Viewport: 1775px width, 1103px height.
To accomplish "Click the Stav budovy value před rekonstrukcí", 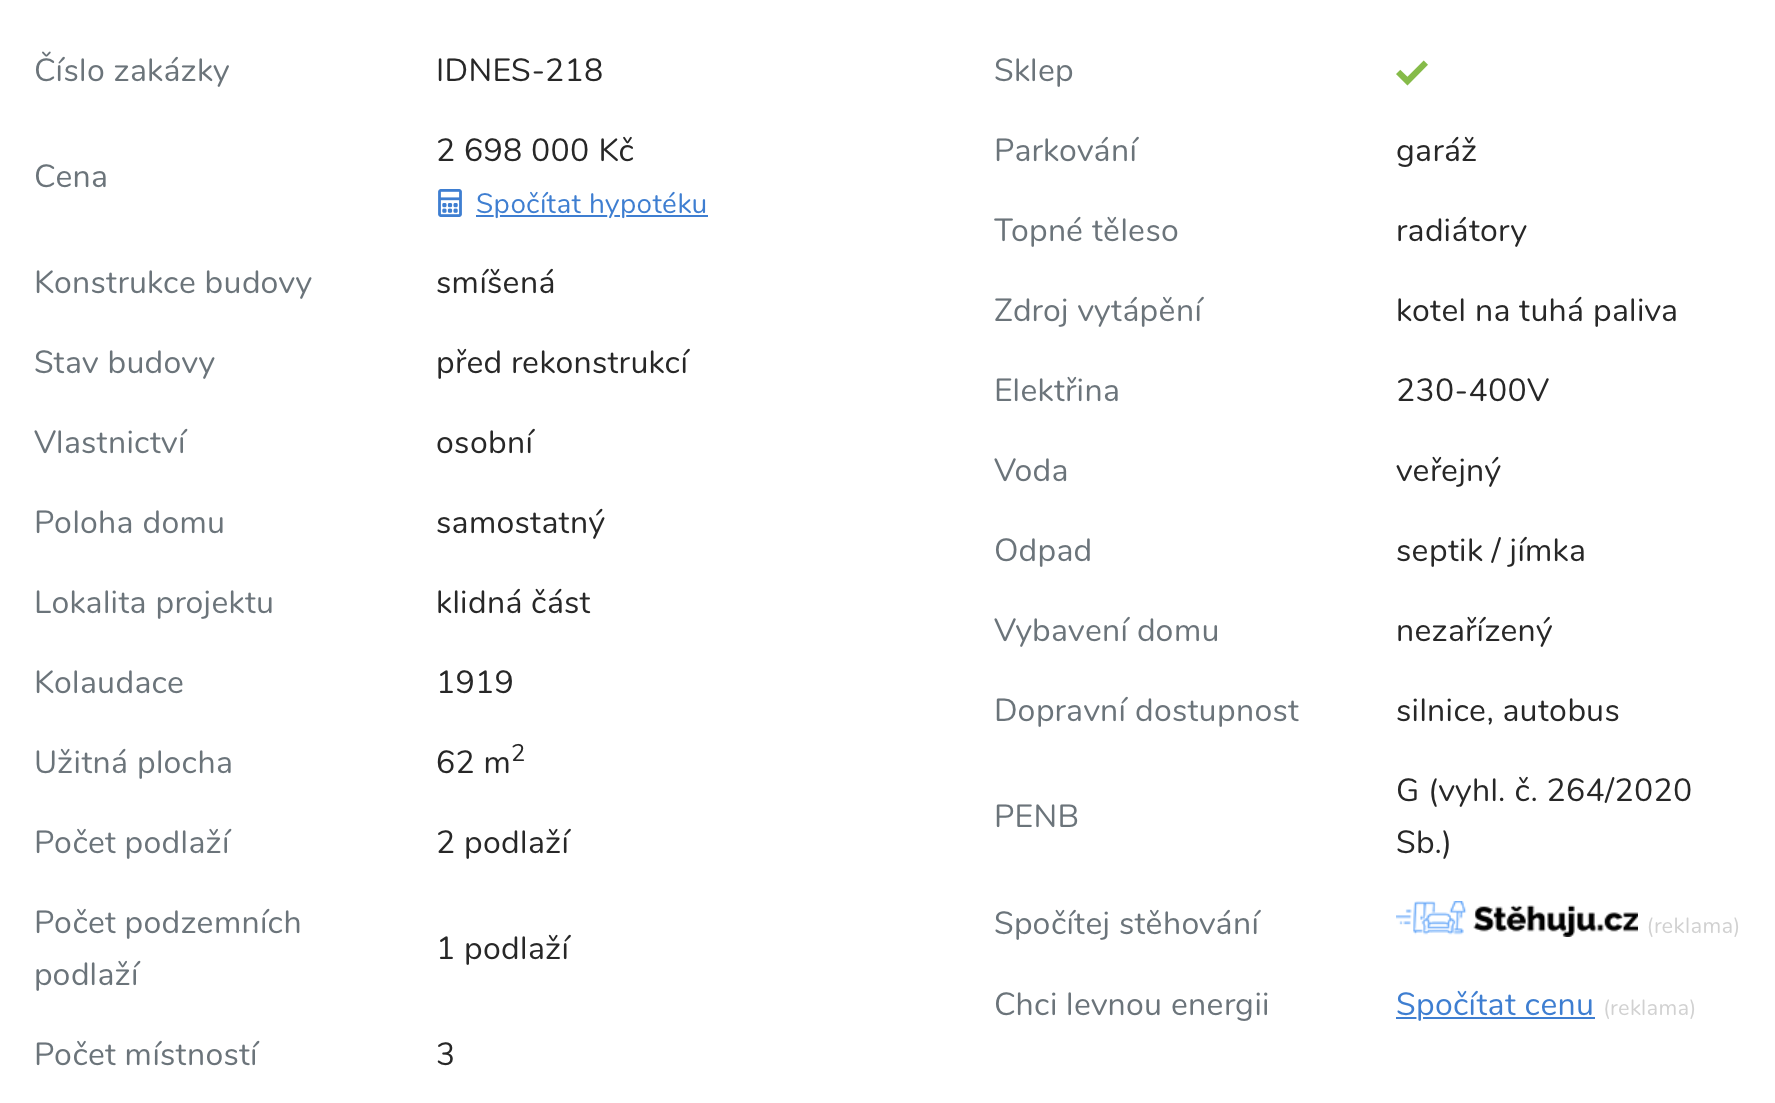I will point(562,362).
